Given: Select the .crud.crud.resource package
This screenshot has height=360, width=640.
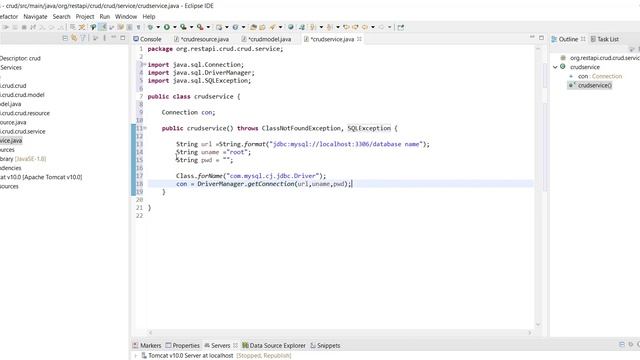Looking at the screenshot, I should 25,113.
